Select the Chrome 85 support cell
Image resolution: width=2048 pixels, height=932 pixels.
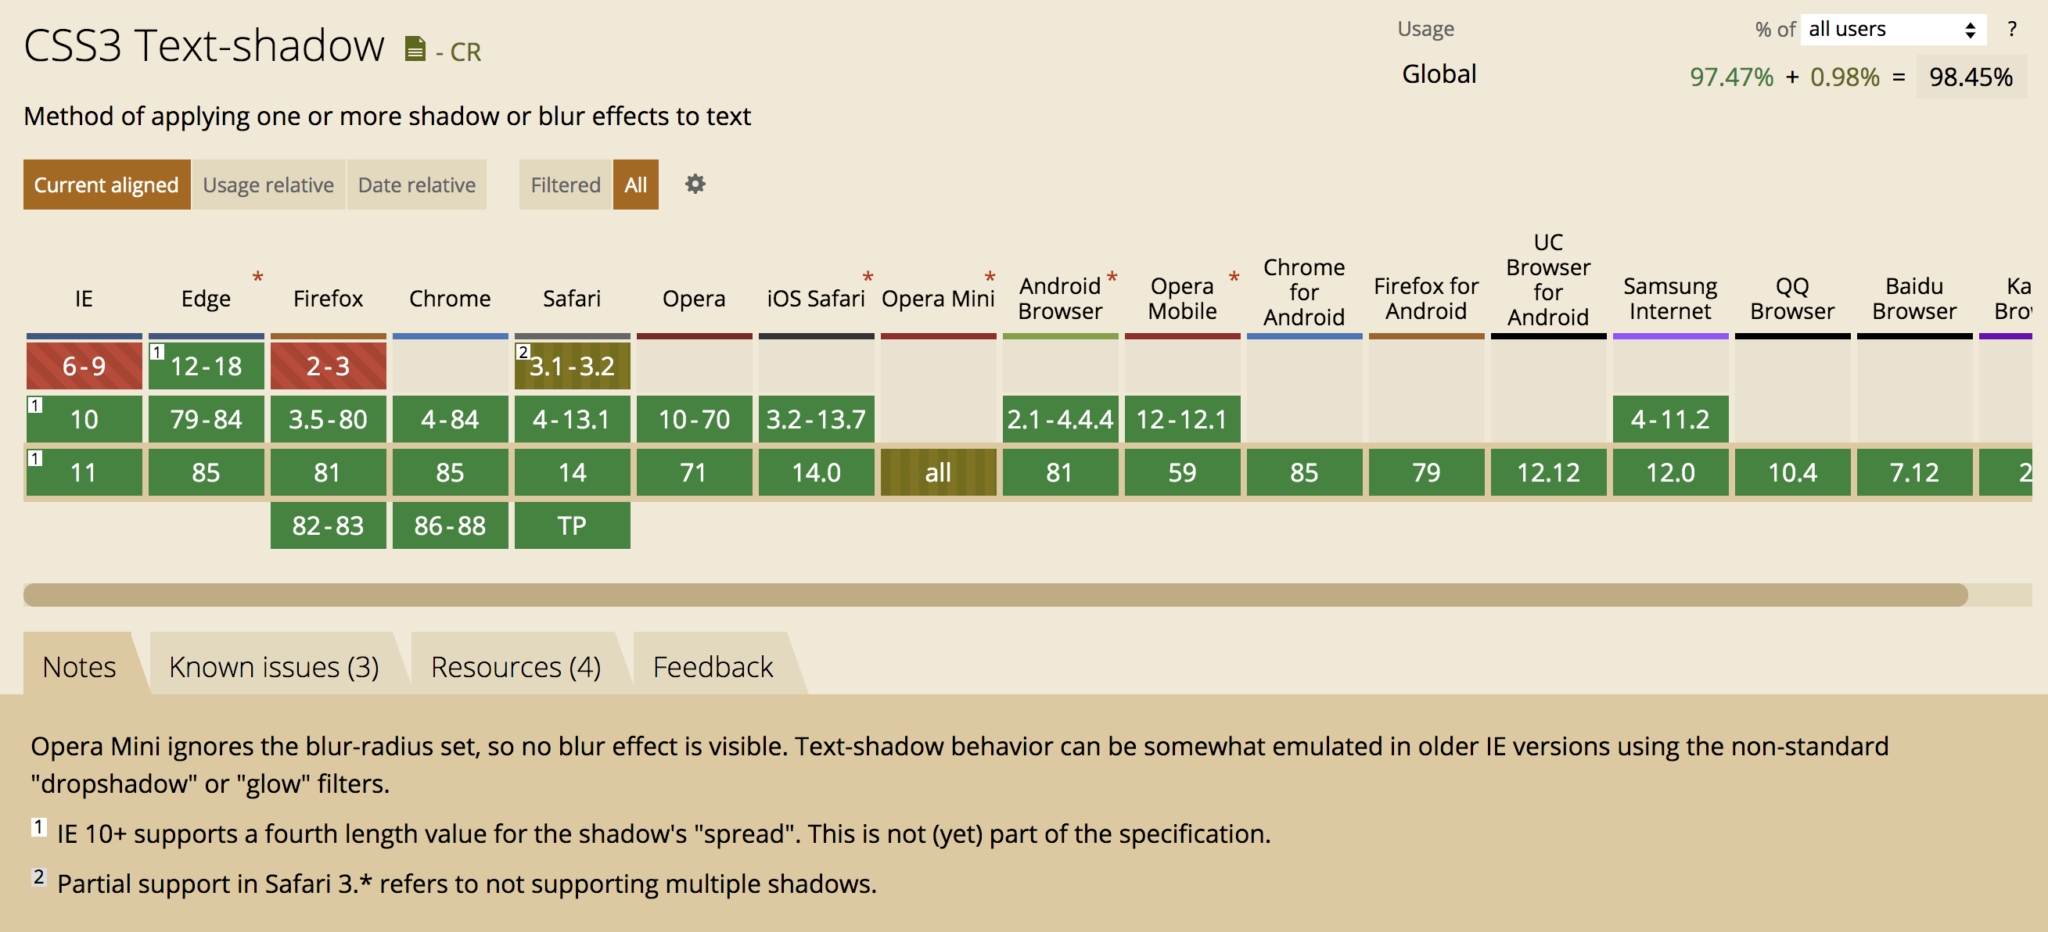[450, 472]
